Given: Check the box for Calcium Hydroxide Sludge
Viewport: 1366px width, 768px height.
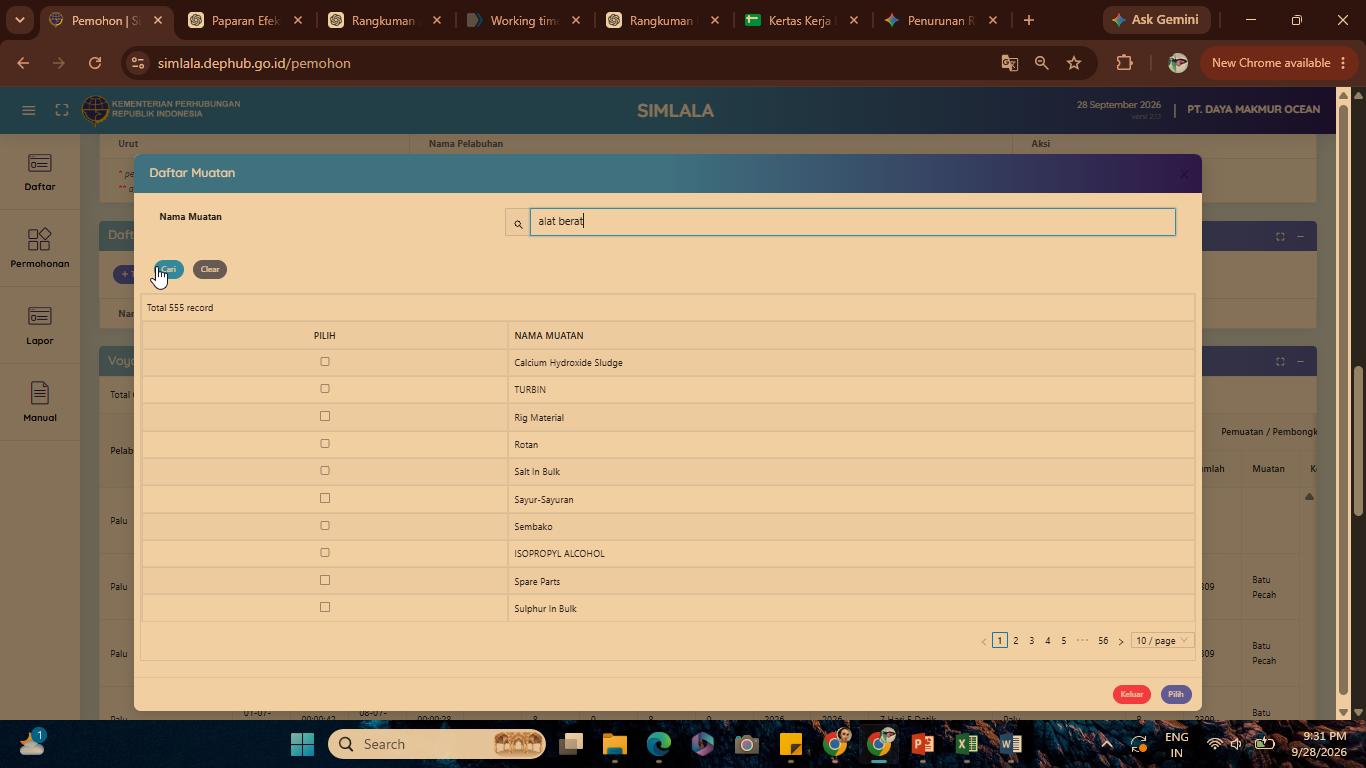Looking at the screenshot, I should coord(324,362).
